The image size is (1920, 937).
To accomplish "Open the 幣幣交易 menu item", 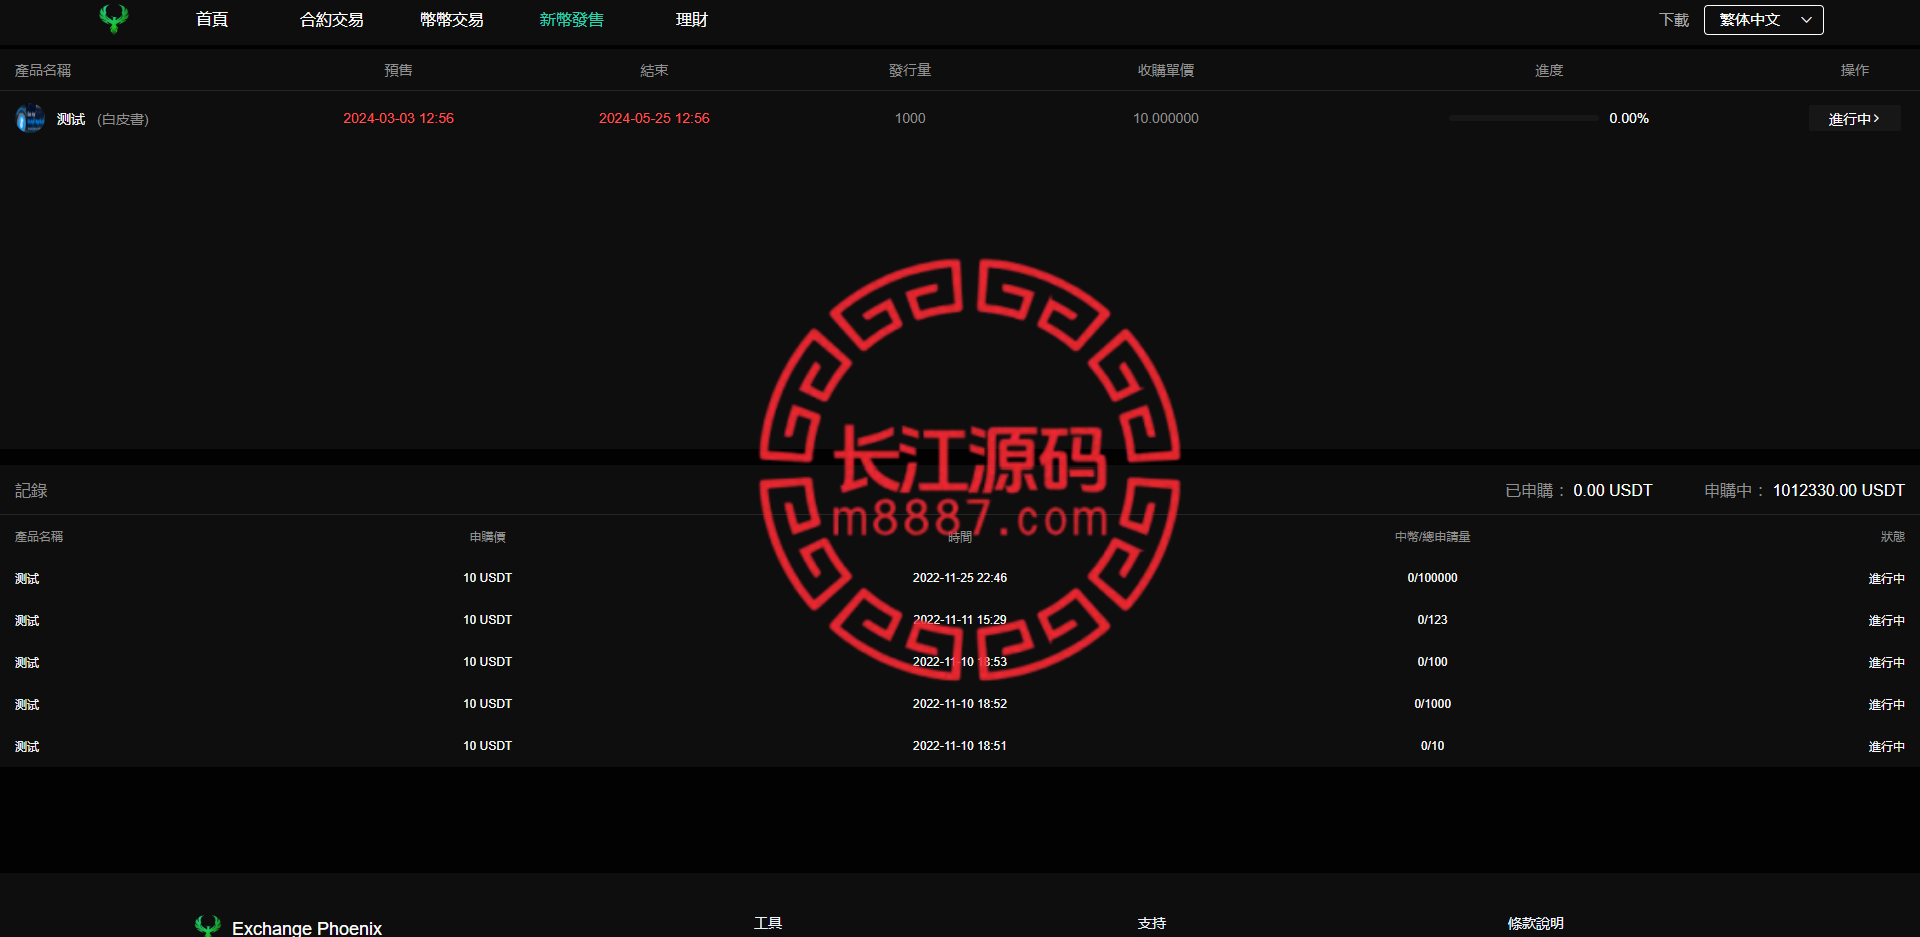I will point(452,20).
